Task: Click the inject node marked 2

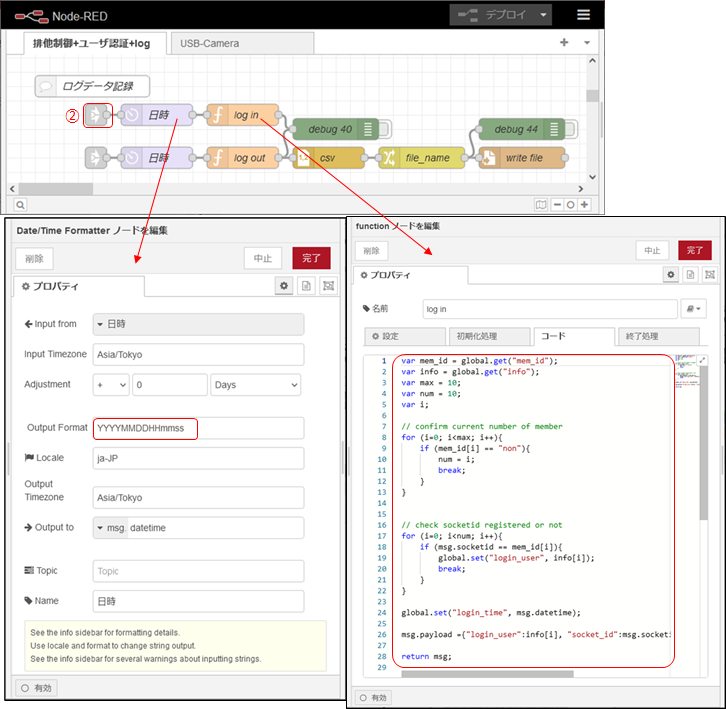Action: point(98,116)
